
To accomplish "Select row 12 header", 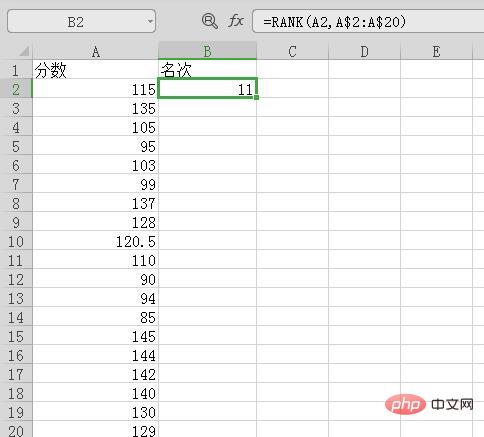I will click(16, 279).
